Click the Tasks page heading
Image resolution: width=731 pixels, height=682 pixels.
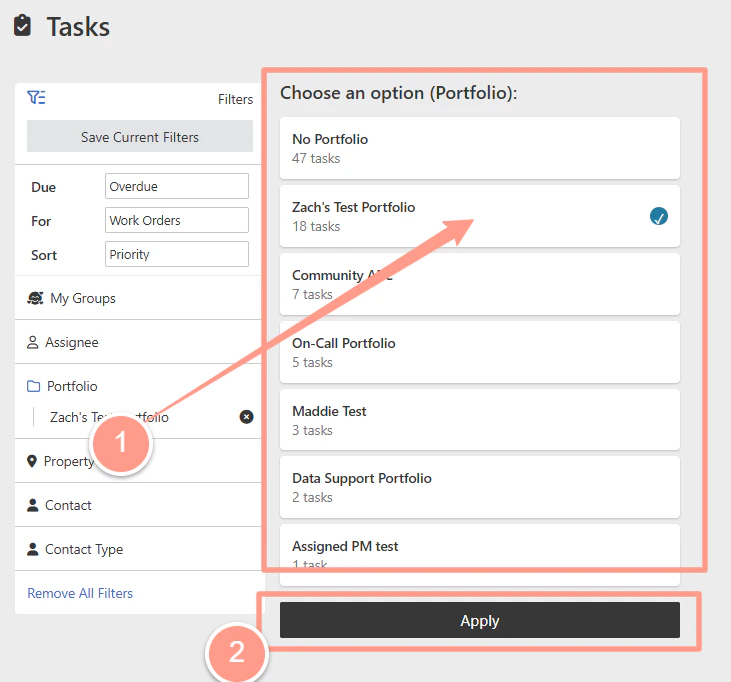coord(78,27)
